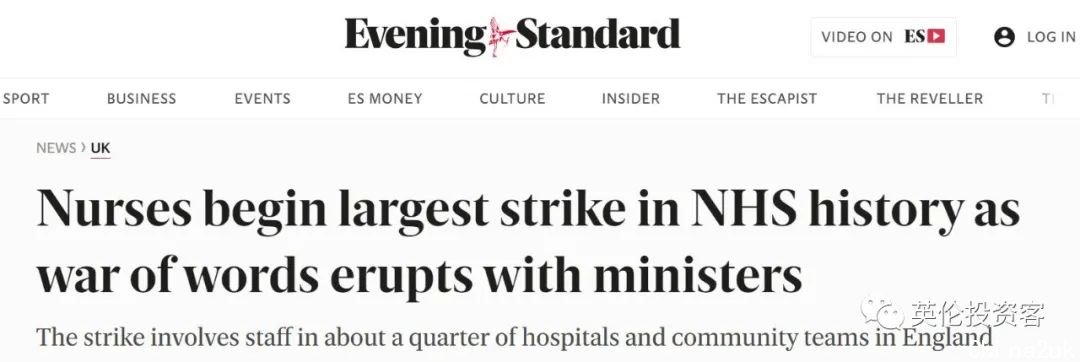Go to the EVENTS section

point(262,98)
